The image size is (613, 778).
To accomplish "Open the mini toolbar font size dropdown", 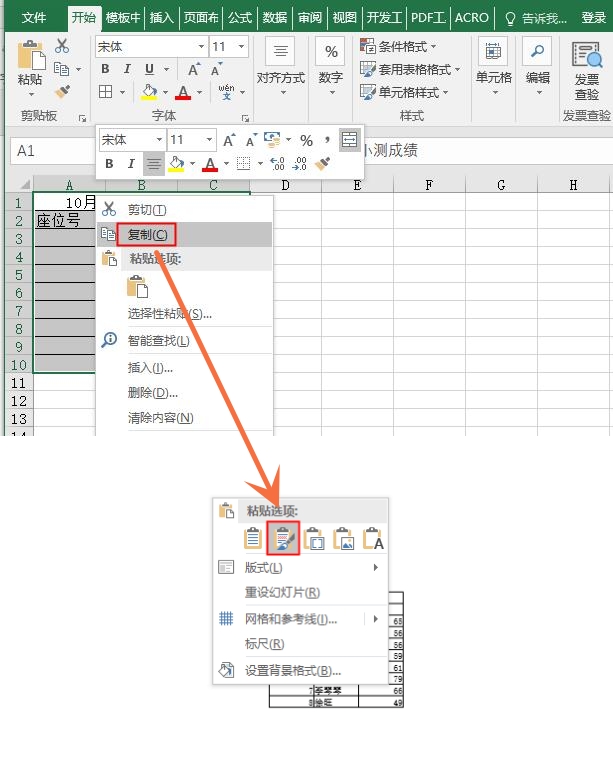I will 209,140.
